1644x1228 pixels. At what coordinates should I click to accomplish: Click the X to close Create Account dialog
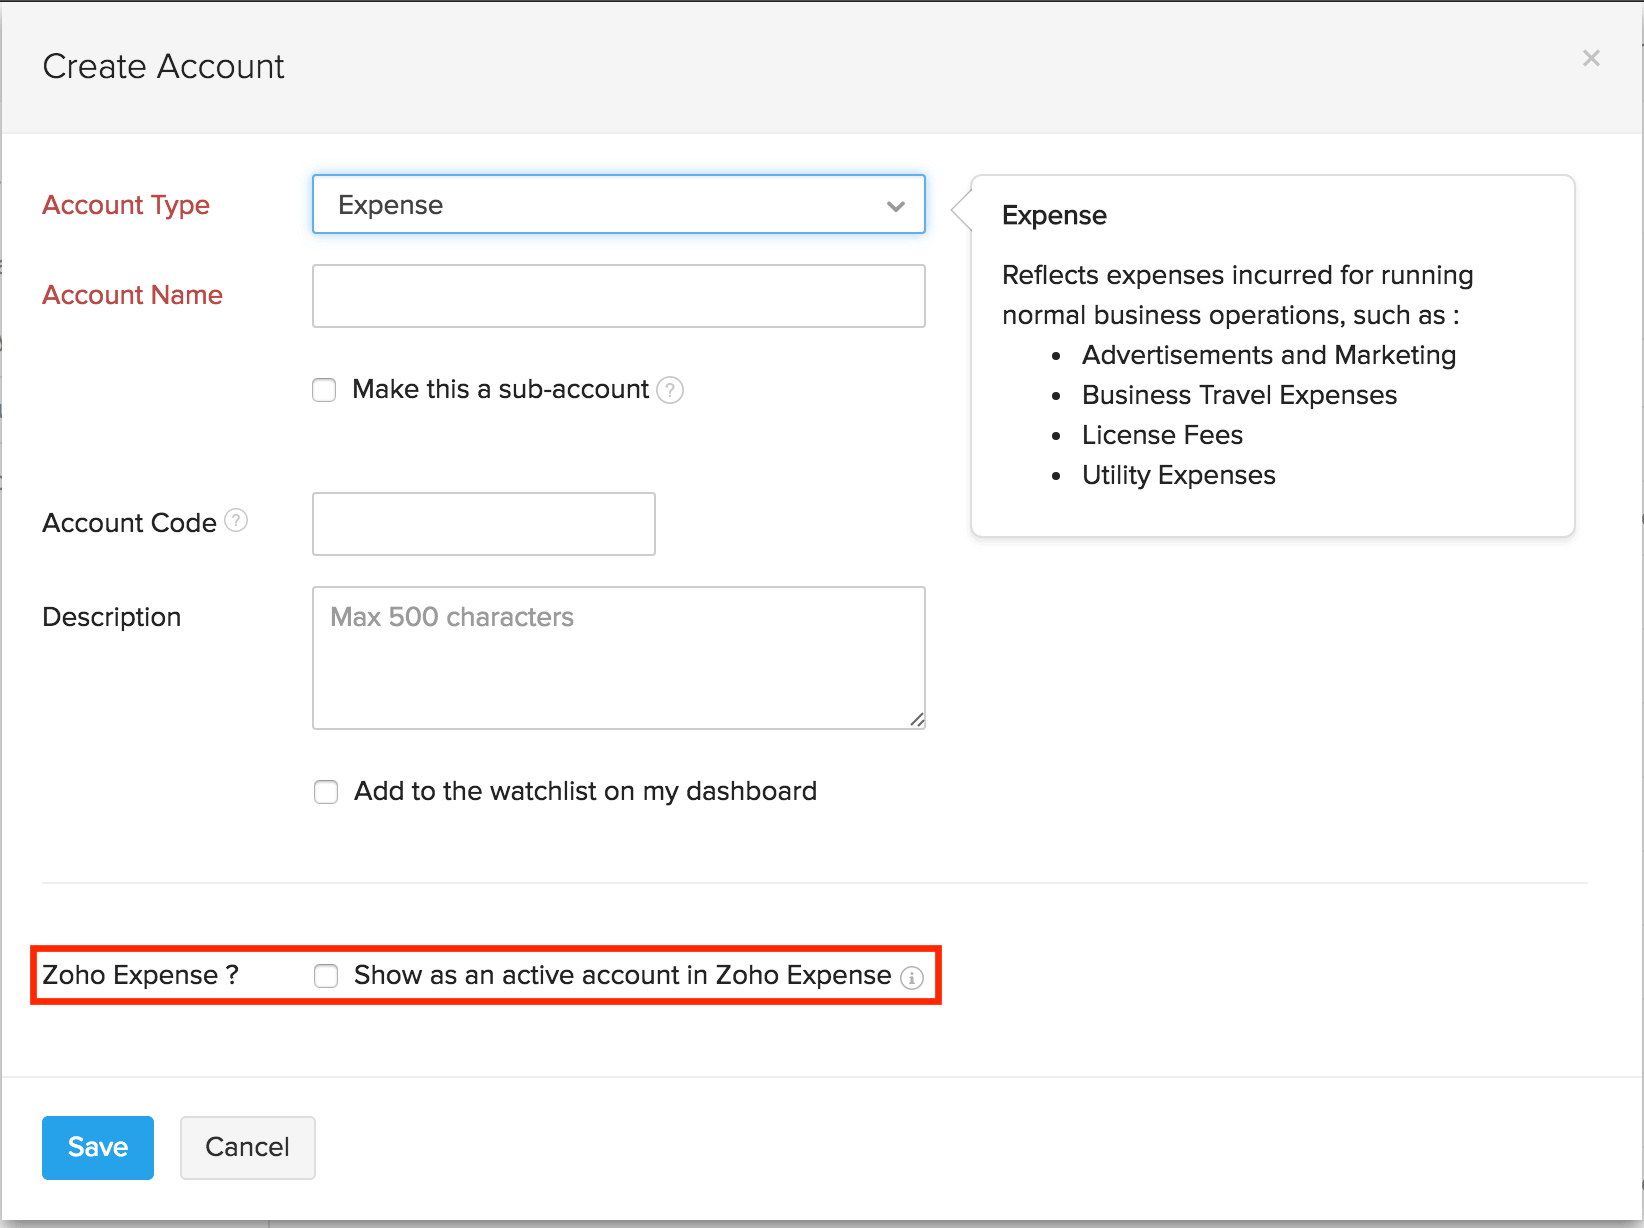tap(1591, 57)
